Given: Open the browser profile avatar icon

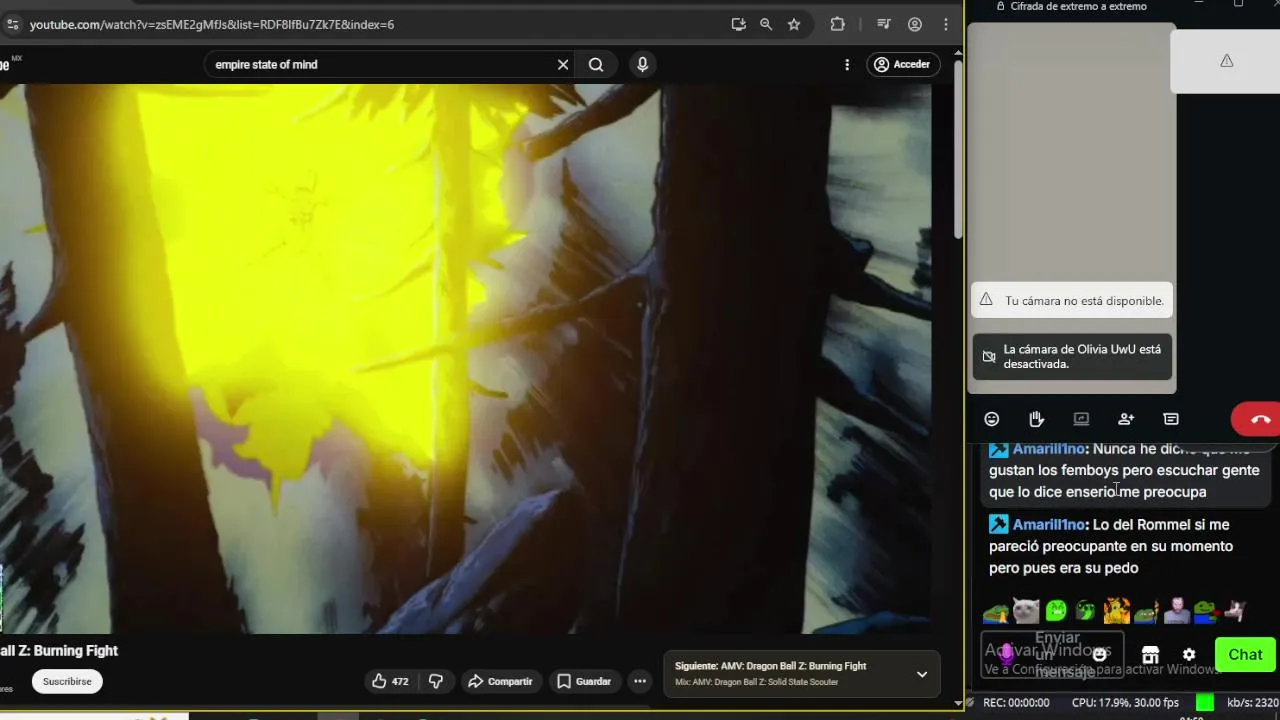Looking at the screenshot, I should tap(915, 24).
